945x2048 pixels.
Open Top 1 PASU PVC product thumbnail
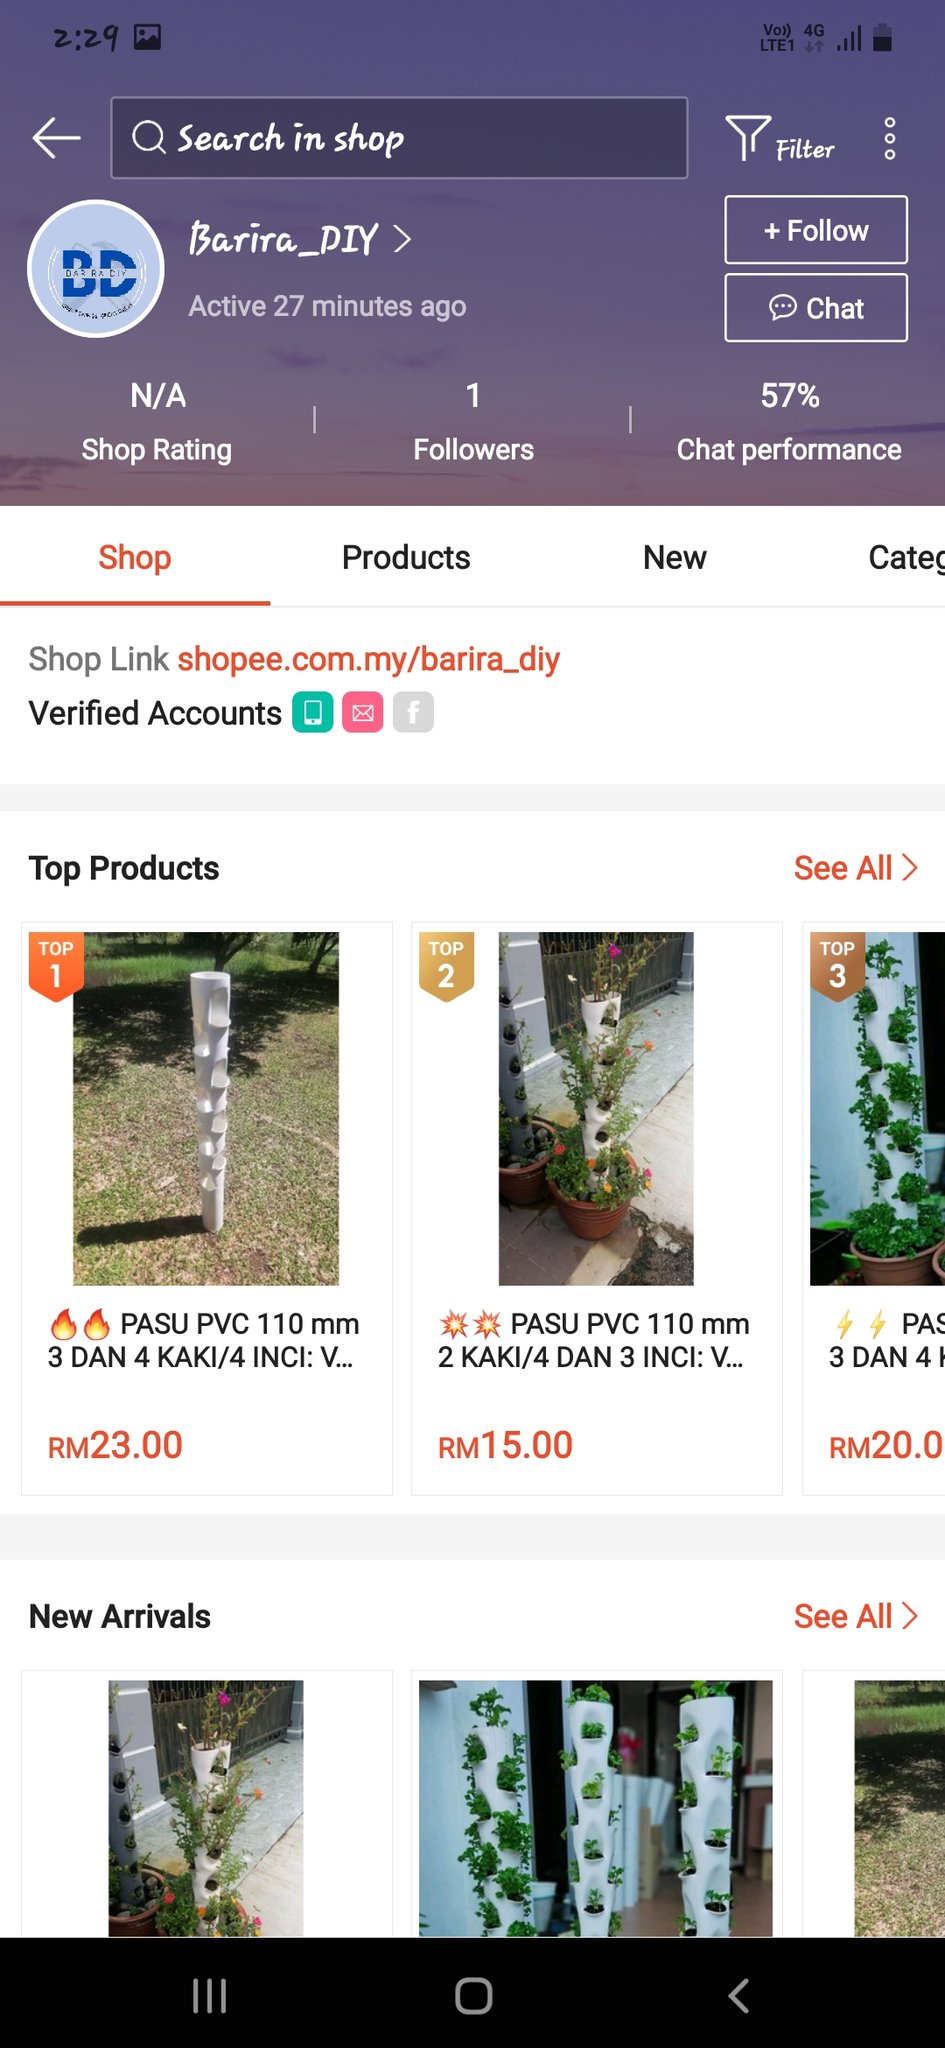[206, 1108]
